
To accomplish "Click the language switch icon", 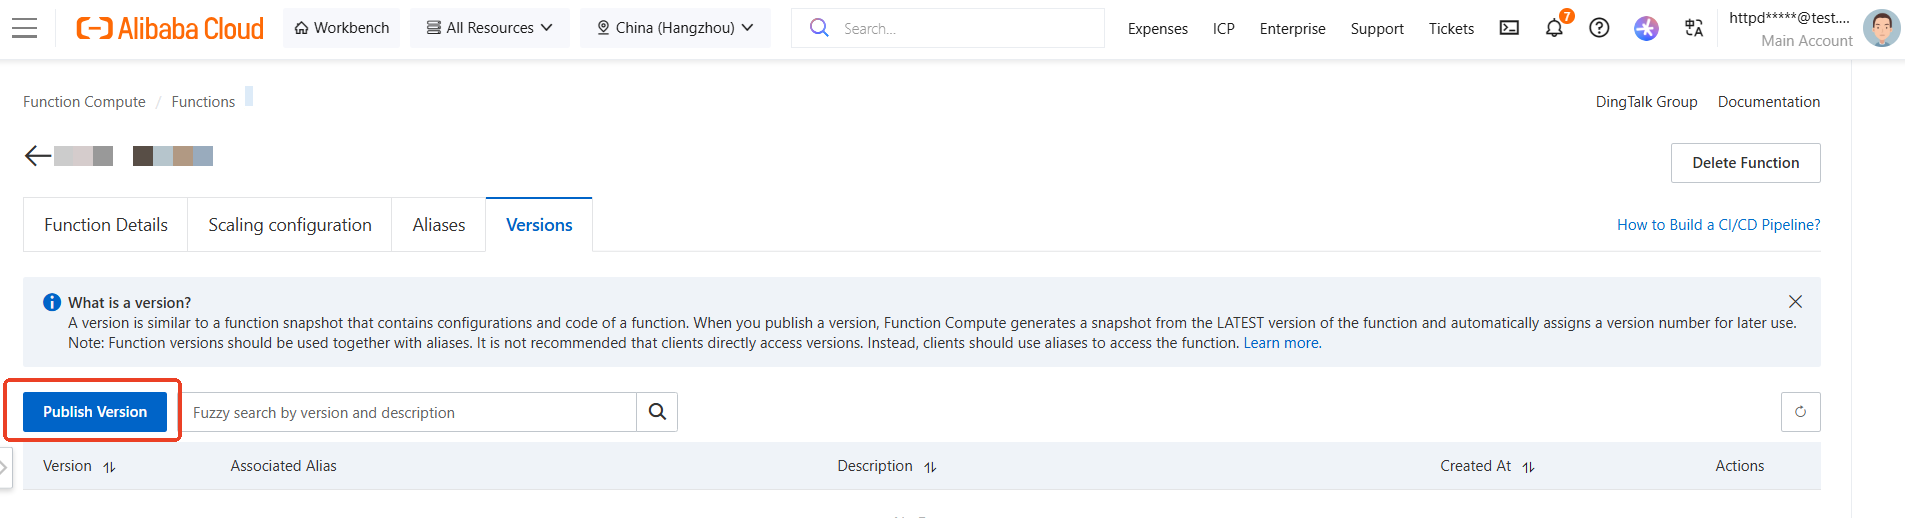I will [x=1693, y=28].
